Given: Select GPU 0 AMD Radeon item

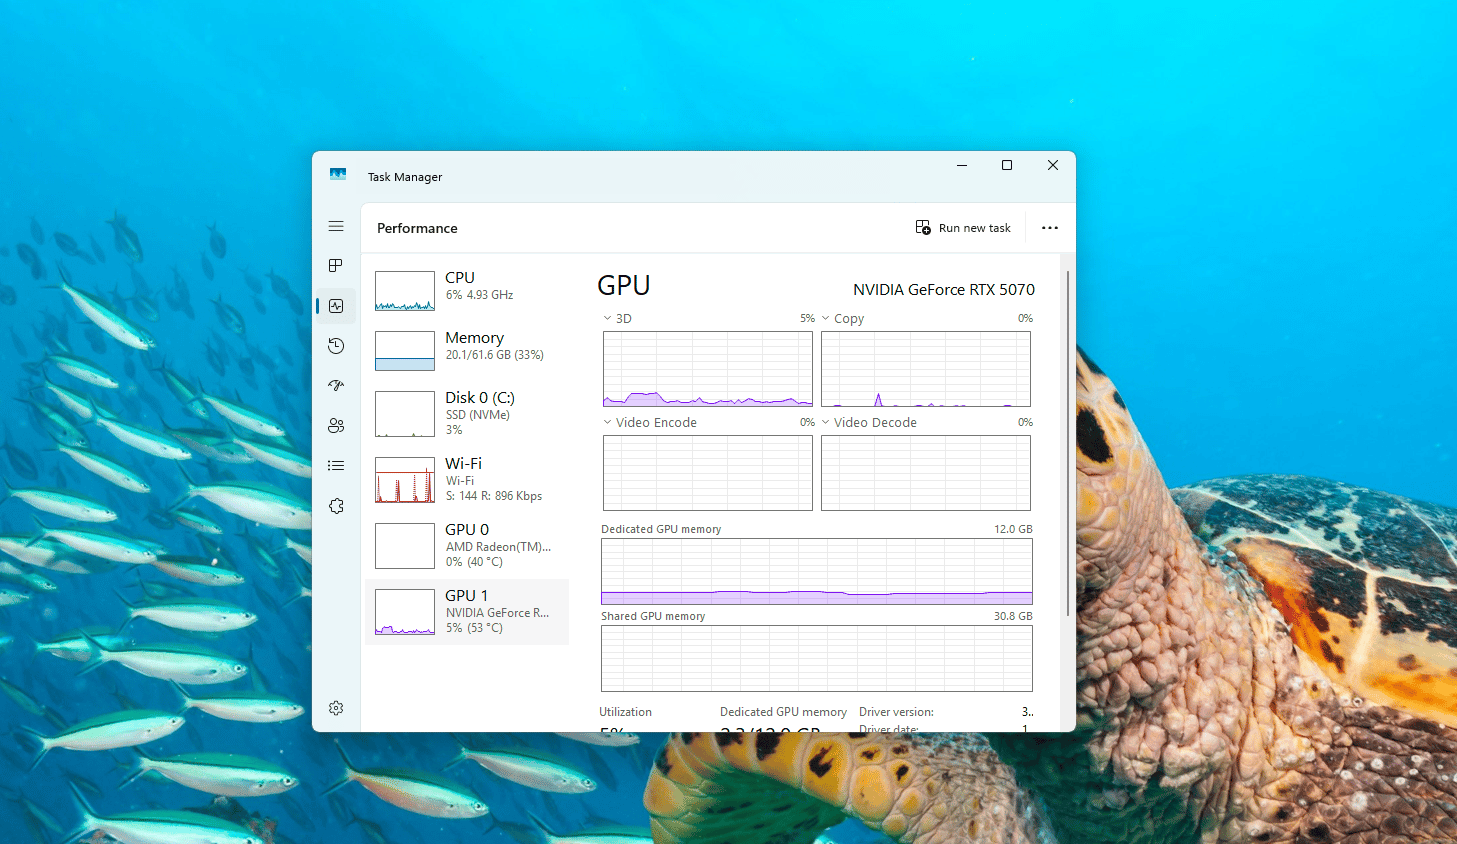Looking at the screenshot, I should (467, 546).
